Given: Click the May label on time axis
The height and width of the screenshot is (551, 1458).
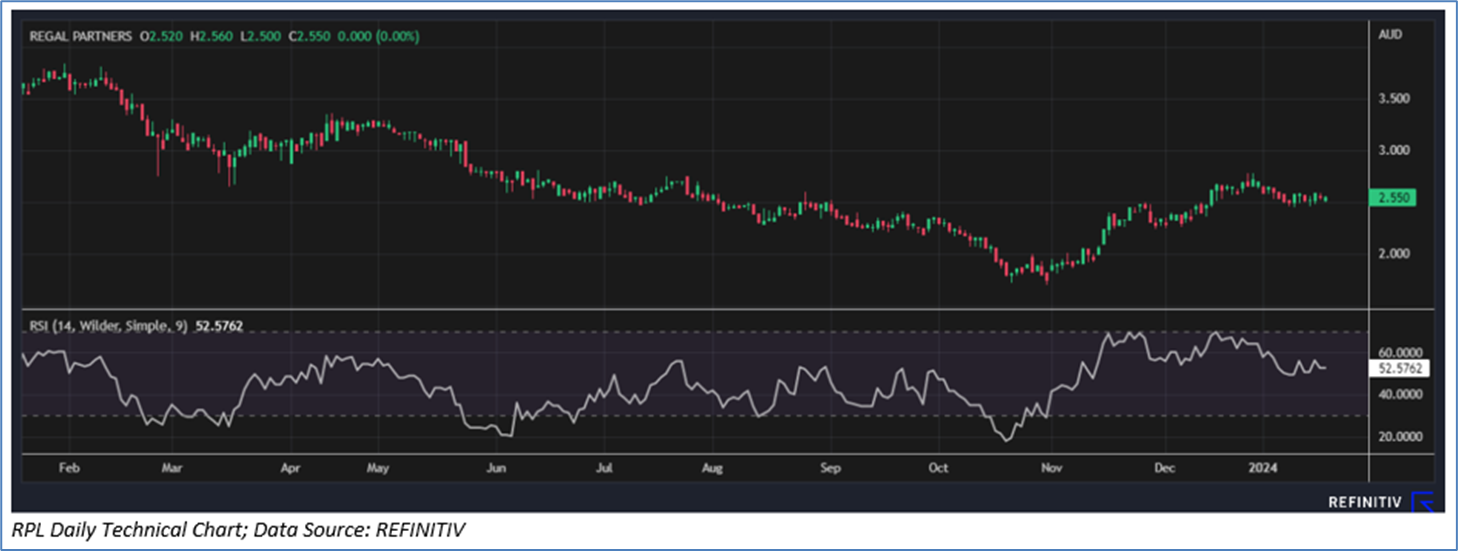Looking at the screenshot, I should point(377,467).
